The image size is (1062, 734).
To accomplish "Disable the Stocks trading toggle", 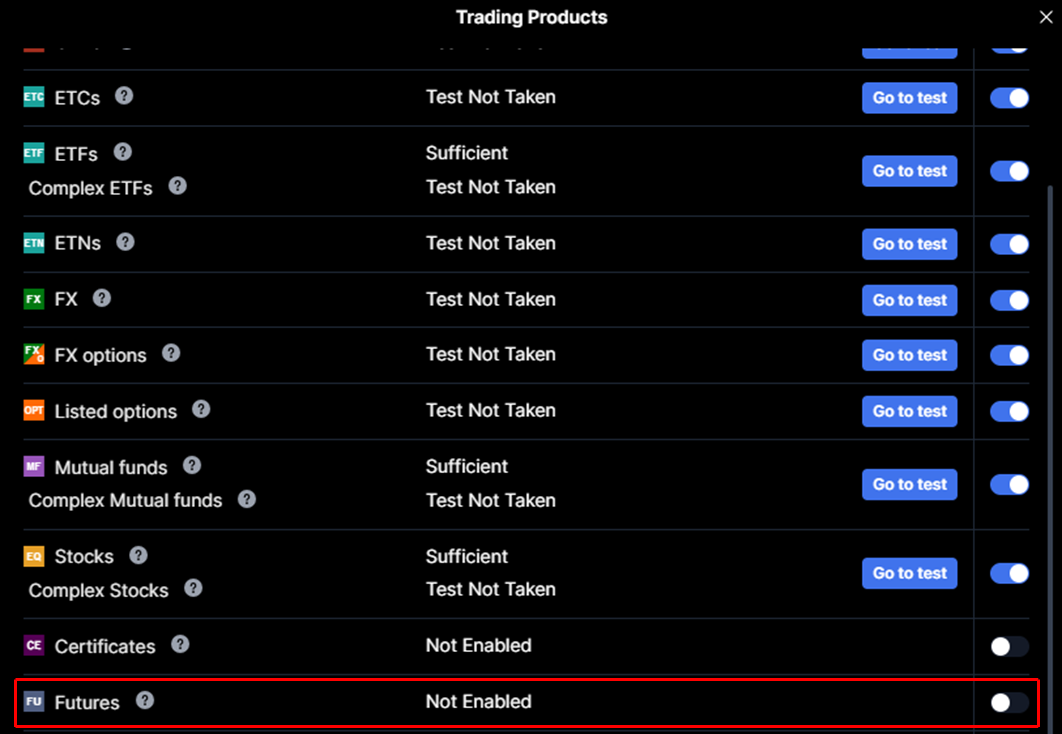I will tap(1009, 573).
